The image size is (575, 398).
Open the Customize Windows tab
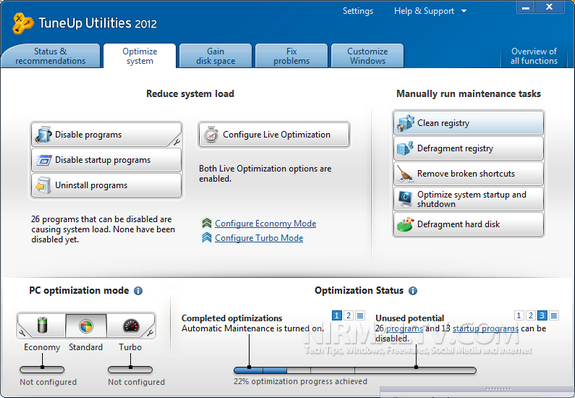(367, 56)
